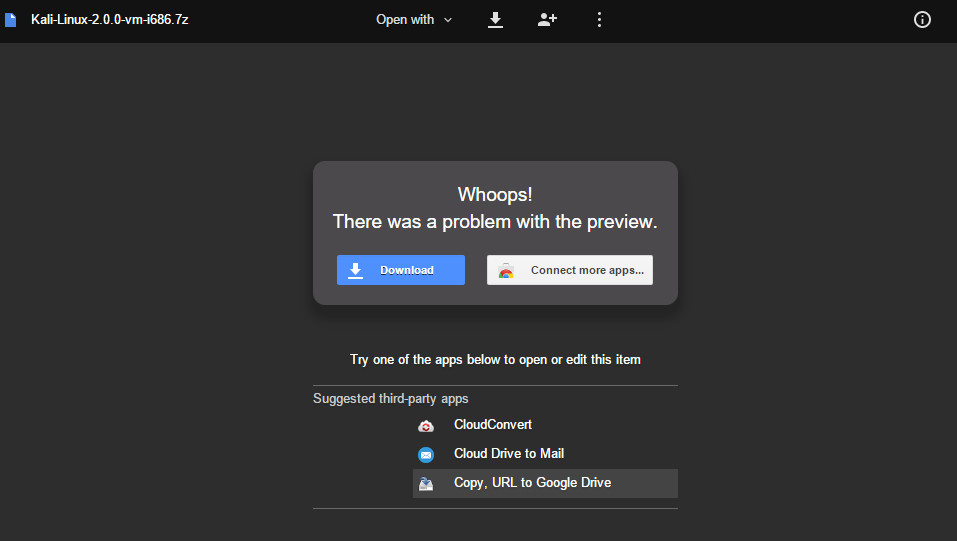Click the blue Download button

pyautogui.click(x=401, y=270)
